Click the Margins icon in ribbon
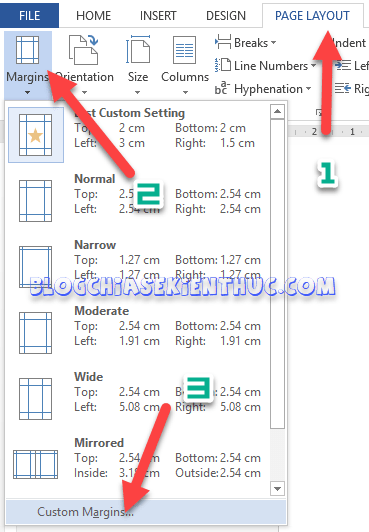The height and width of the screenshot is (532, 369). pyautogui.click(x=27, y=50)
